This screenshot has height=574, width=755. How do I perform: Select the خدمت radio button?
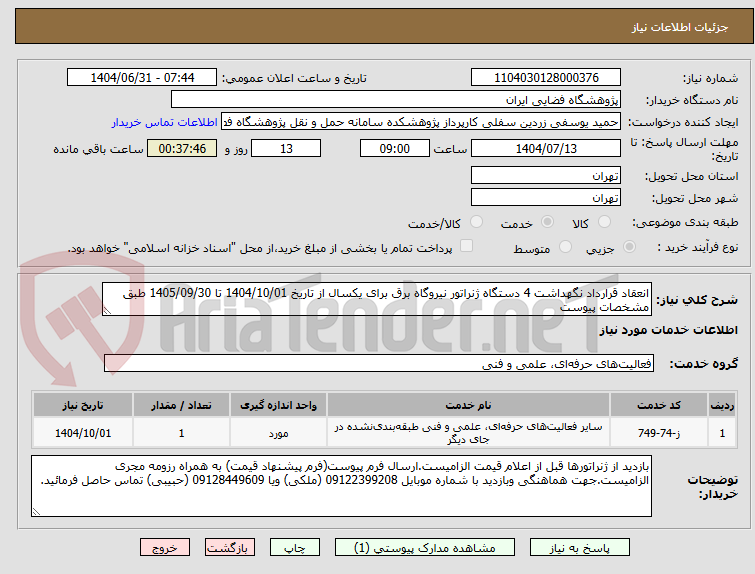tap(547, 222)
